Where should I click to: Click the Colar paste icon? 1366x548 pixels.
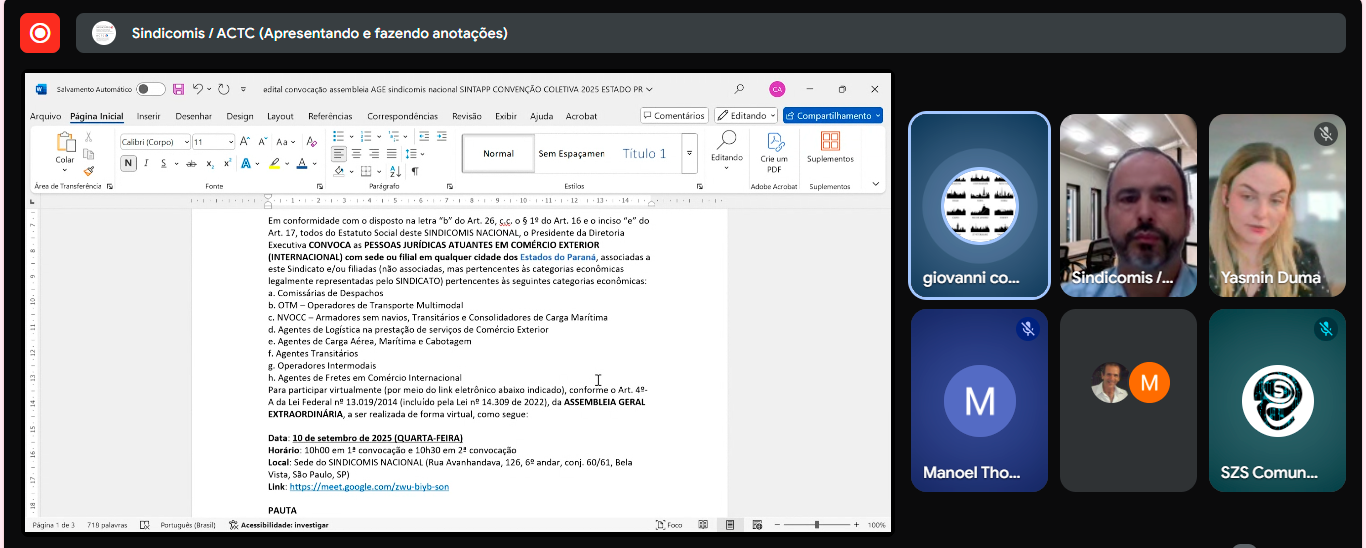[x=65, y=142]
